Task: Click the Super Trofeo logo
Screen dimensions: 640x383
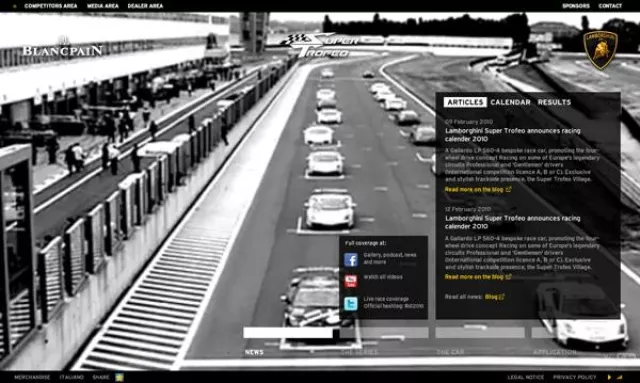Action: point(320,45)
